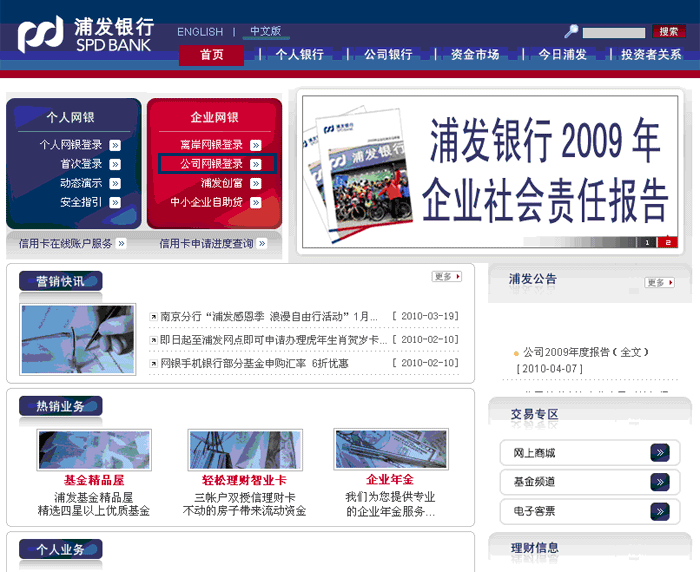Open 信用卡申请进度查询 link
Viewport: 700px width, 572px height.
(206, 243)
